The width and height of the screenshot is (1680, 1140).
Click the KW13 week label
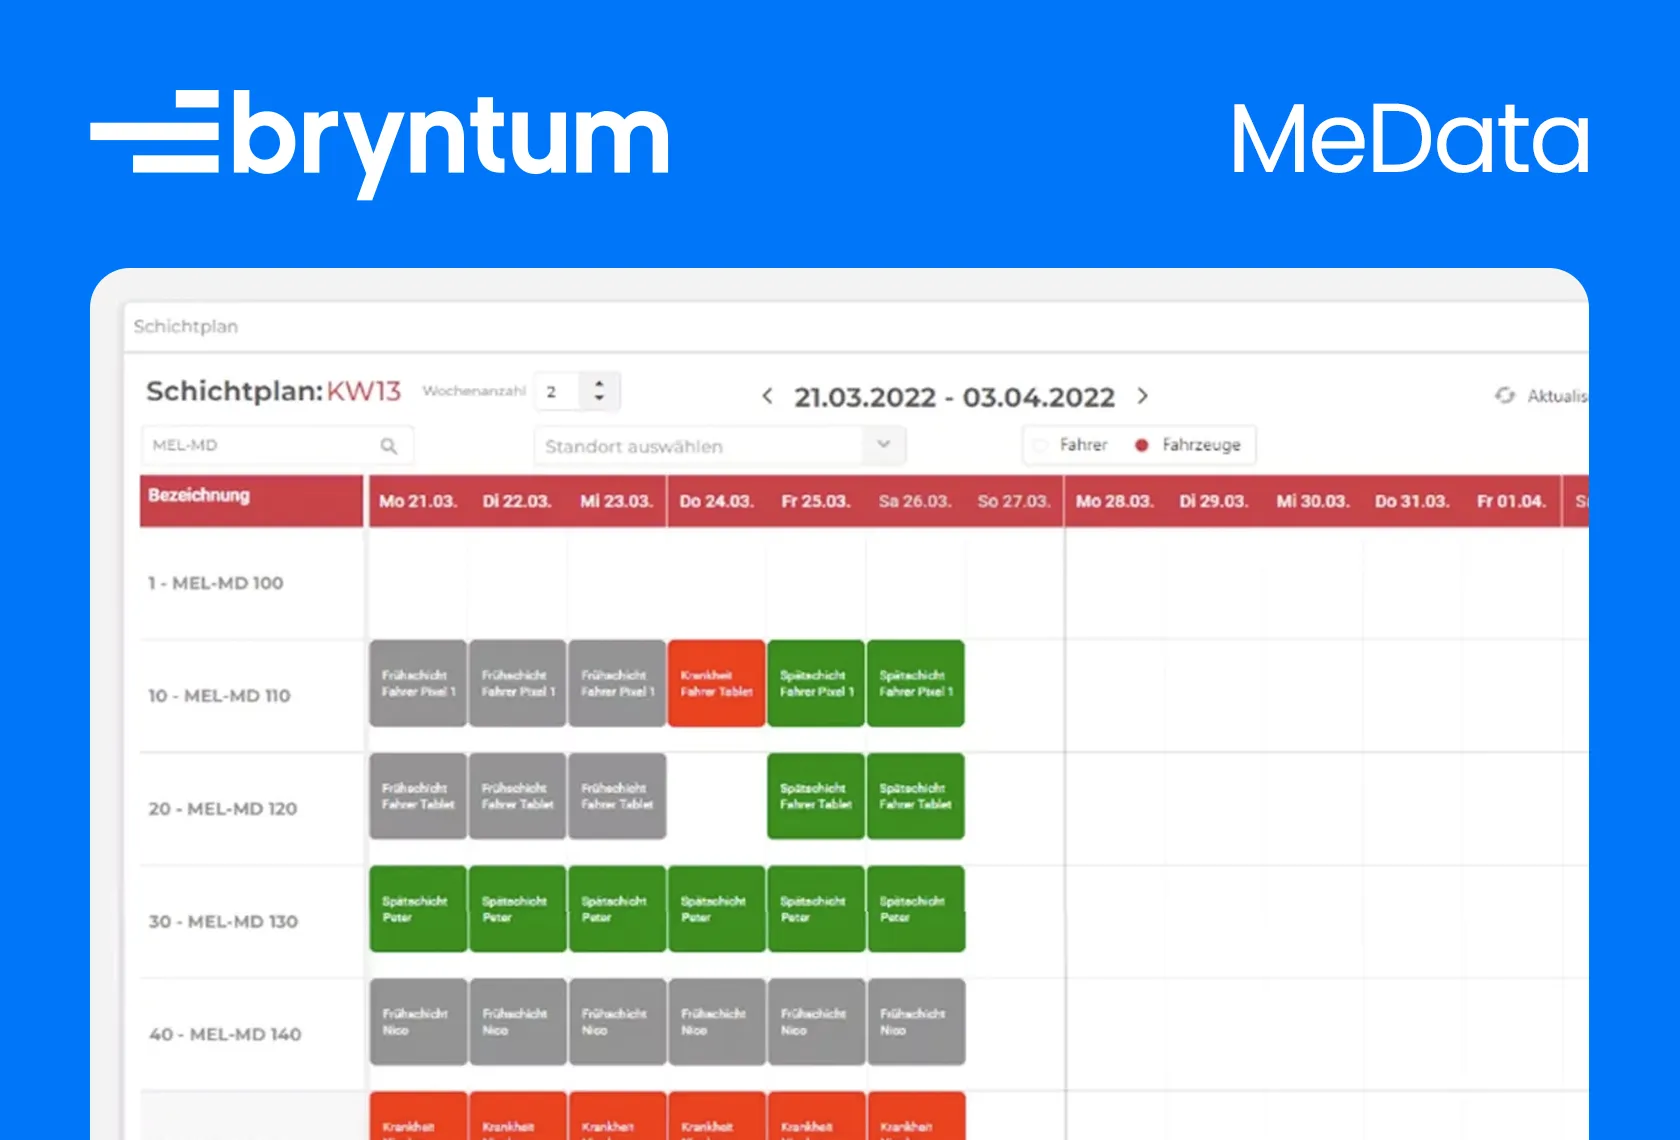click(364, 391)
